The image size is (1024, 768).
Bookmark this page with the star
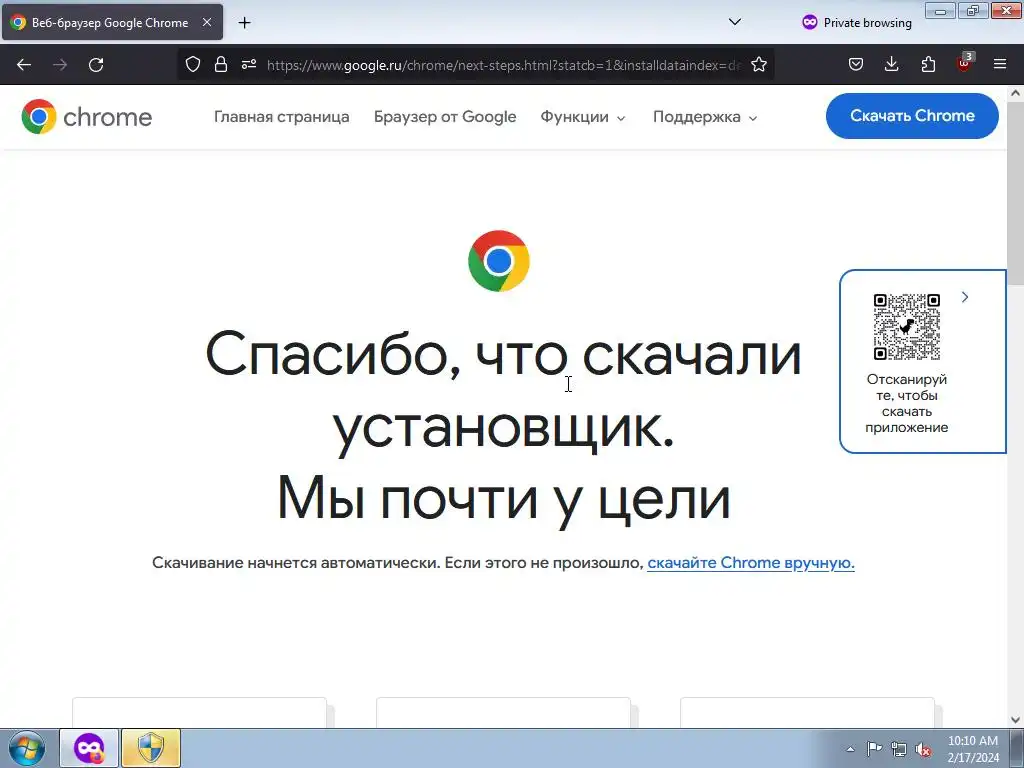pos(759,64)
